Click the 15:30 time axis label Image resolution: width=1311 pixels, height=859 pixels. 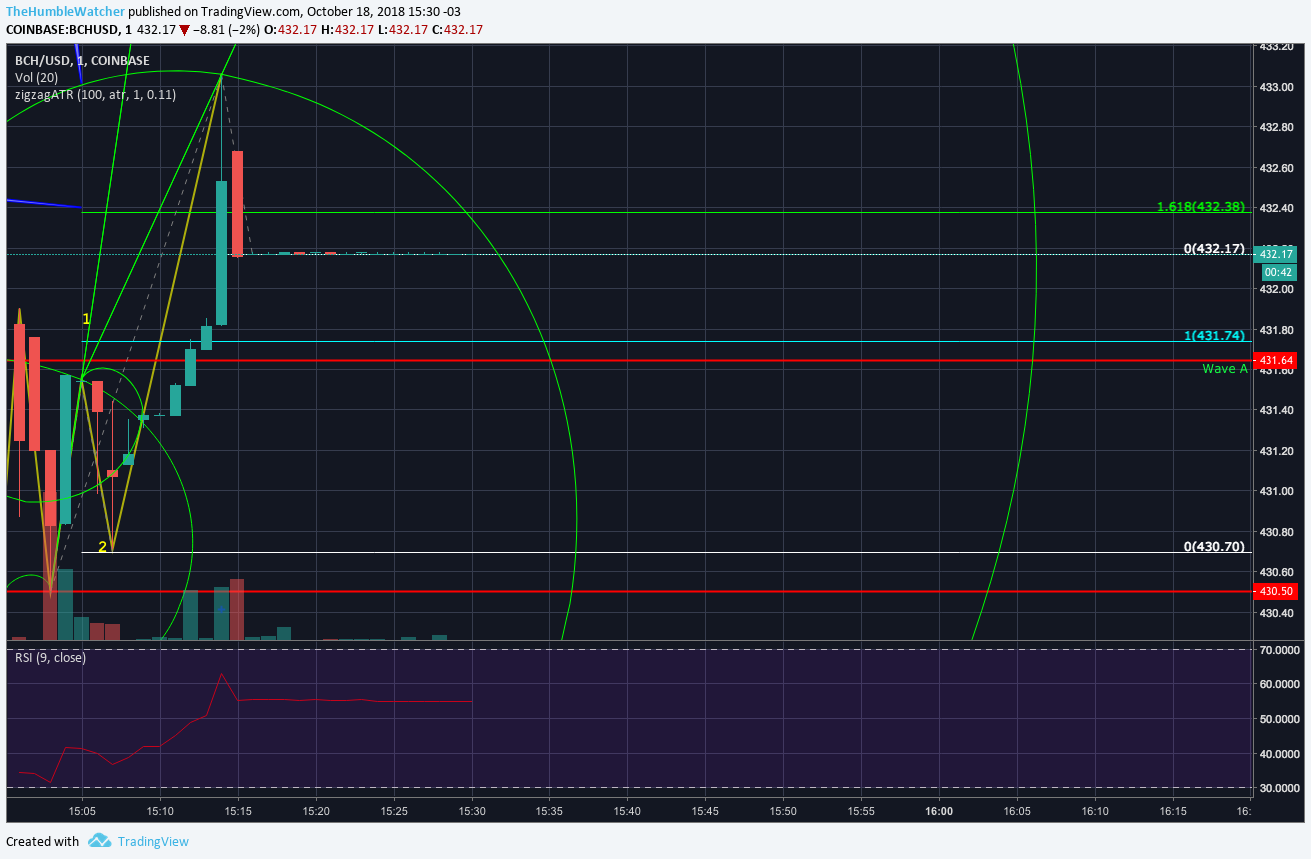click(472, 811)
